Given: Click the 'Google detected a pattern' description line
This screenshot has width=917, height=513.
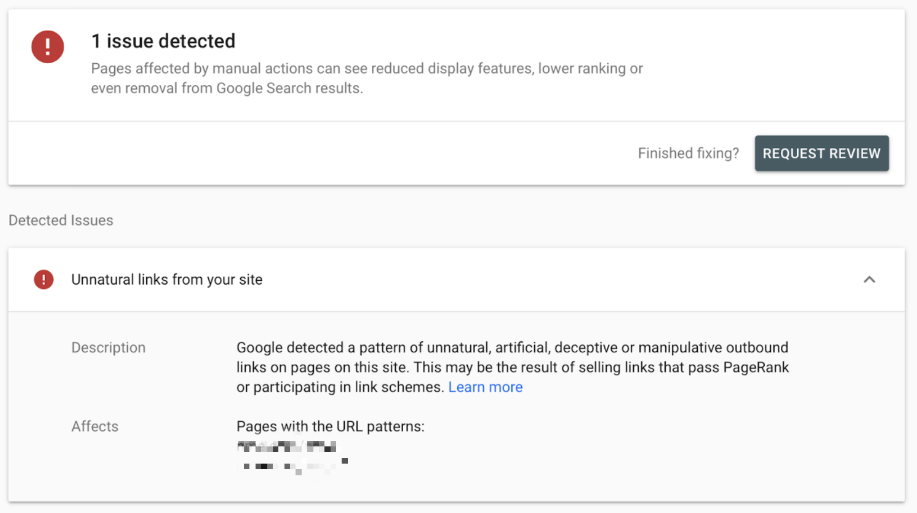Looking at the screenshot, I should [512, 347].
